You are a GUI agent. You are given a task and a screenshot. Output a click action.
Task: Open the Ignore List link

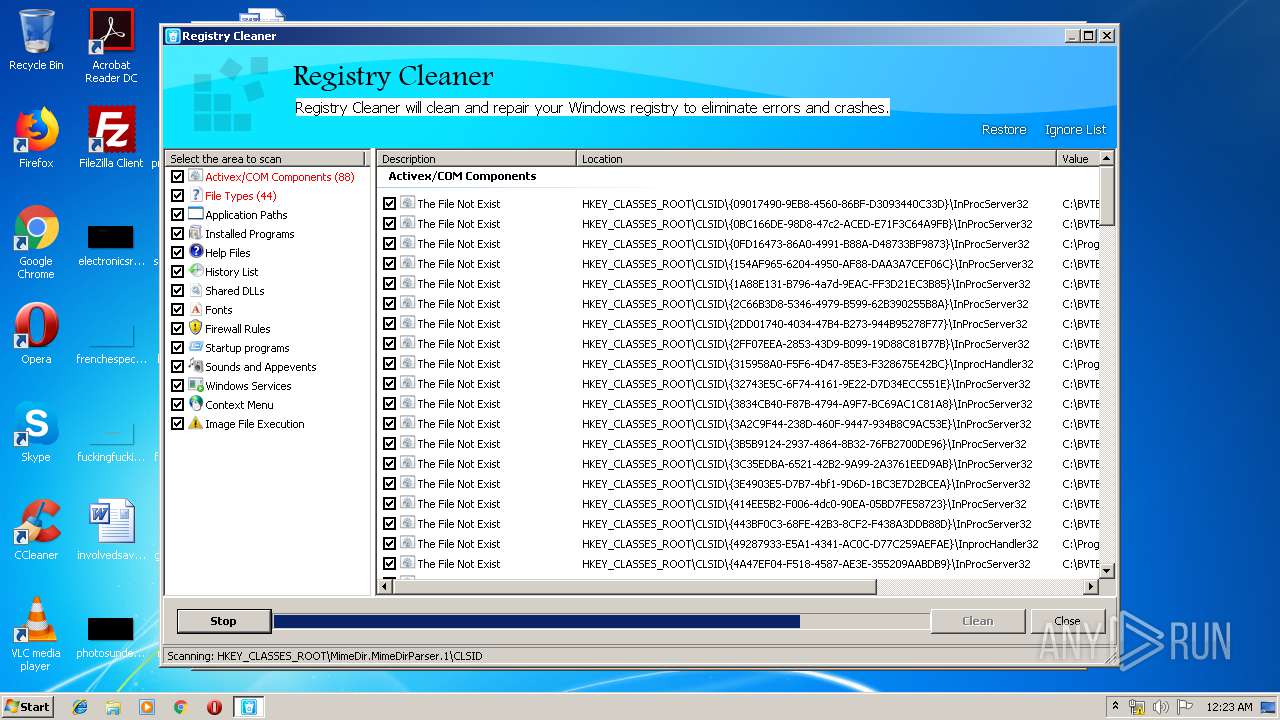[x=1075, y=130]
